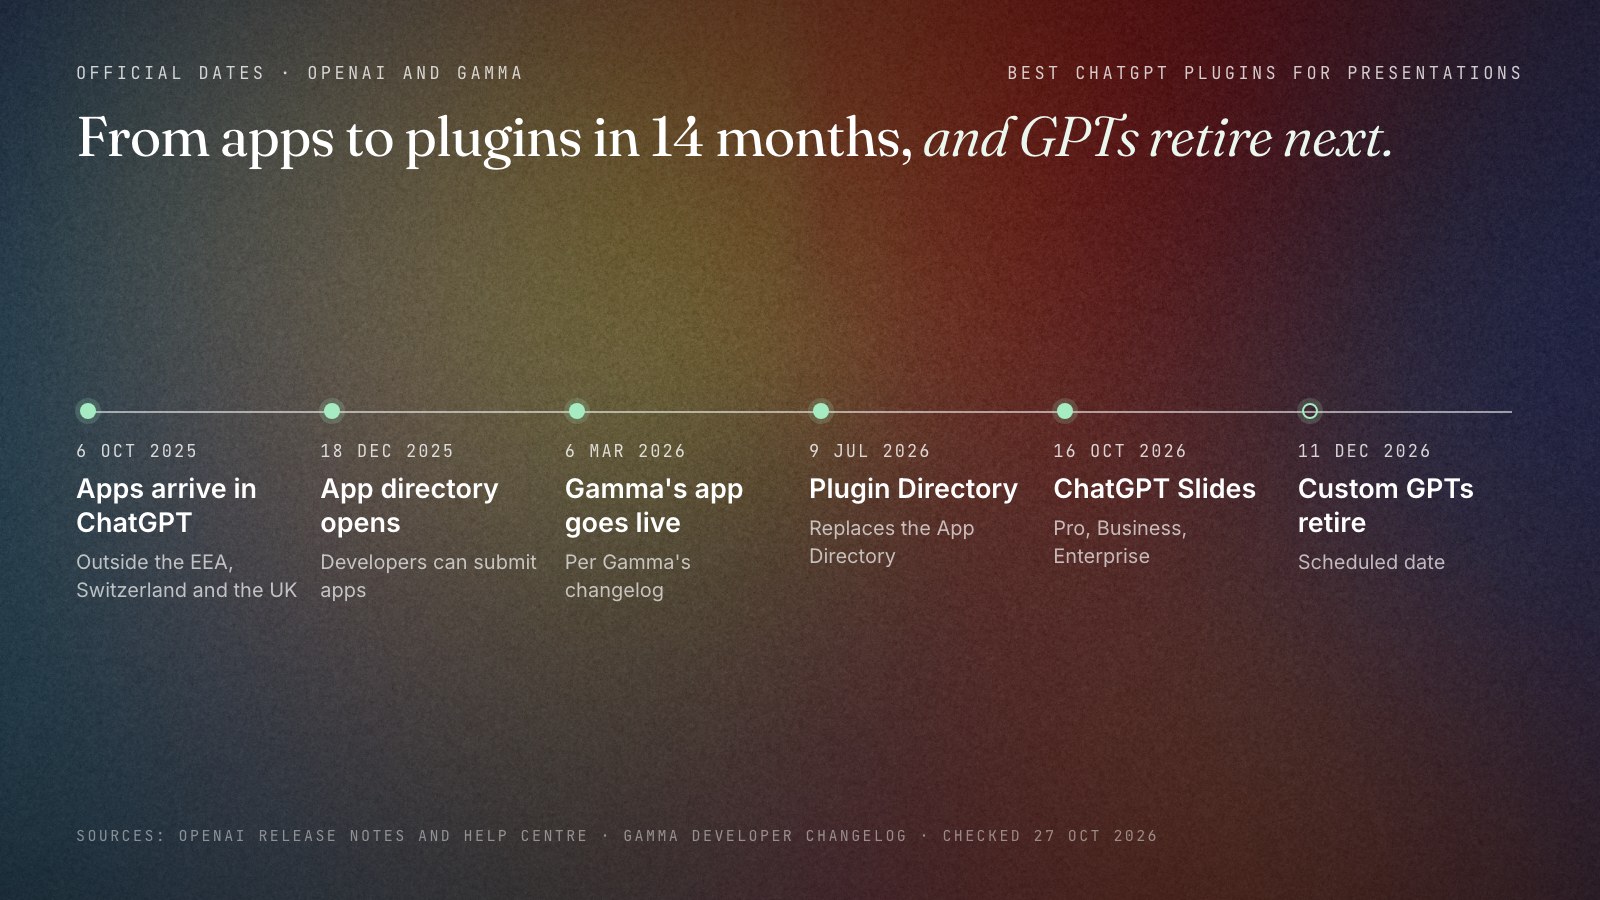The width and height of the screenshot is (1600, 900).
Task: Click 'Outside the EEA, Switzerland and the UK' text
Action: (187, 576)
